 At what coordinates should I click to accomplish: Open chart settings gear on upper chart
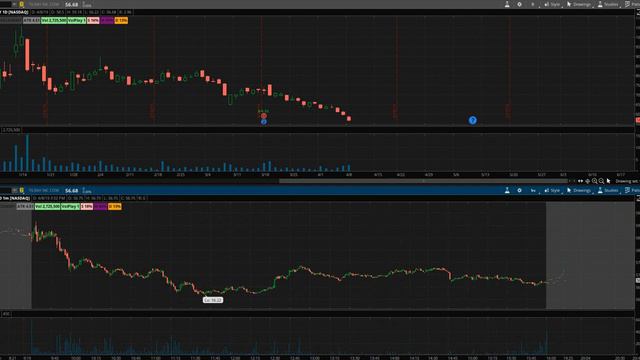(519, 4)
